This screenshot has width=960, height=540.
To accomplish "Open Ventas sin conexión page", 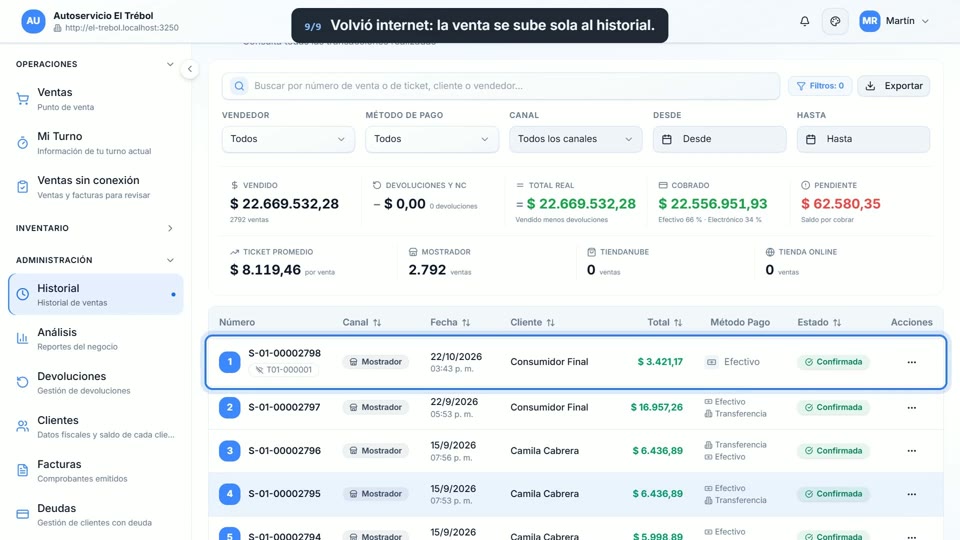I will 96,187.
